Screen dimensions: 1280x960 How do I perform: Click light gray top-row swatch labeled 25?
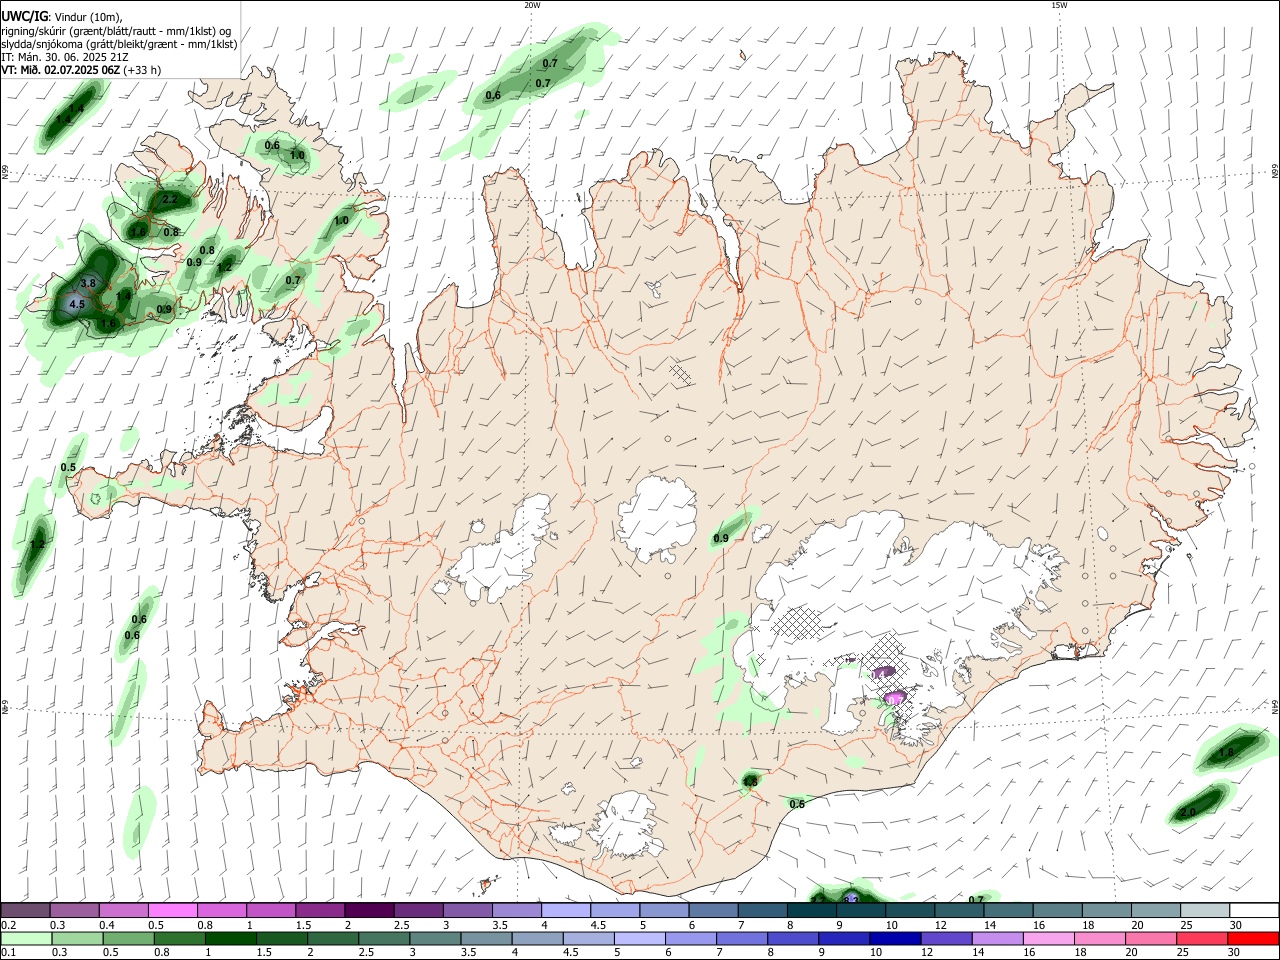(x=1204, y=910)
